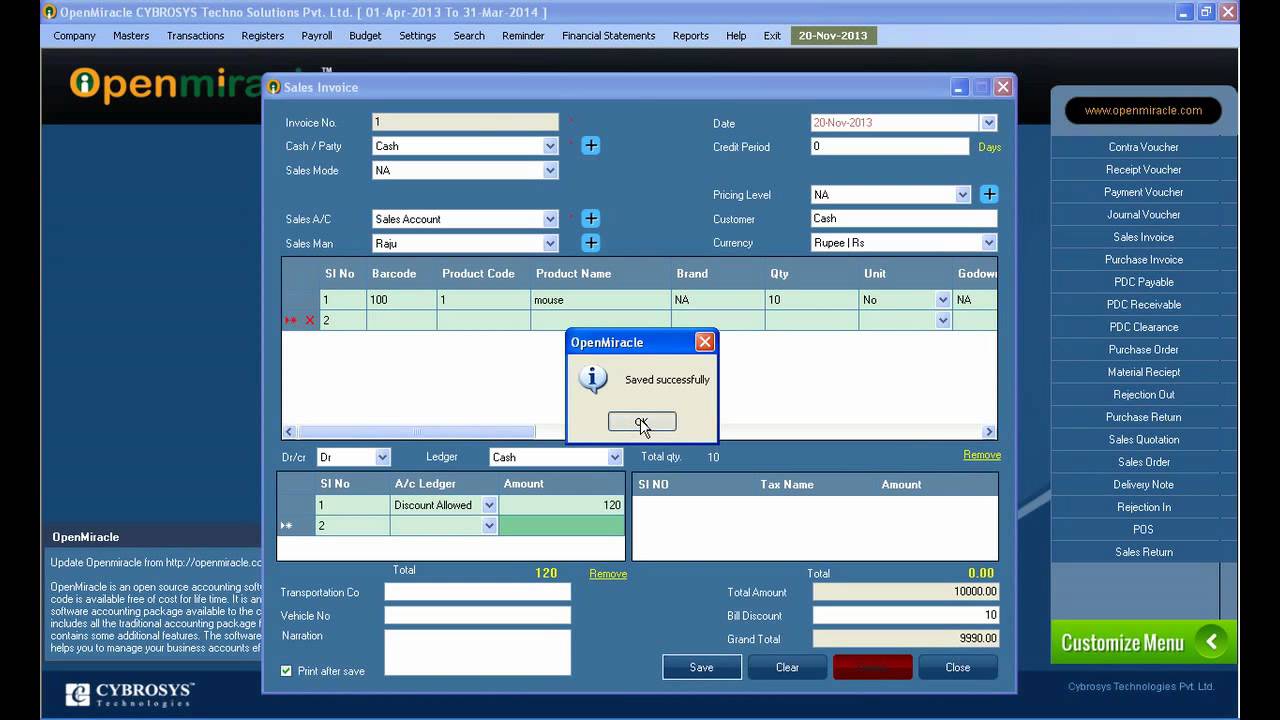Viewport: 1280px width, 720px height.
Task: Click right arrow of product grid scrollbar
Action: 989,432
